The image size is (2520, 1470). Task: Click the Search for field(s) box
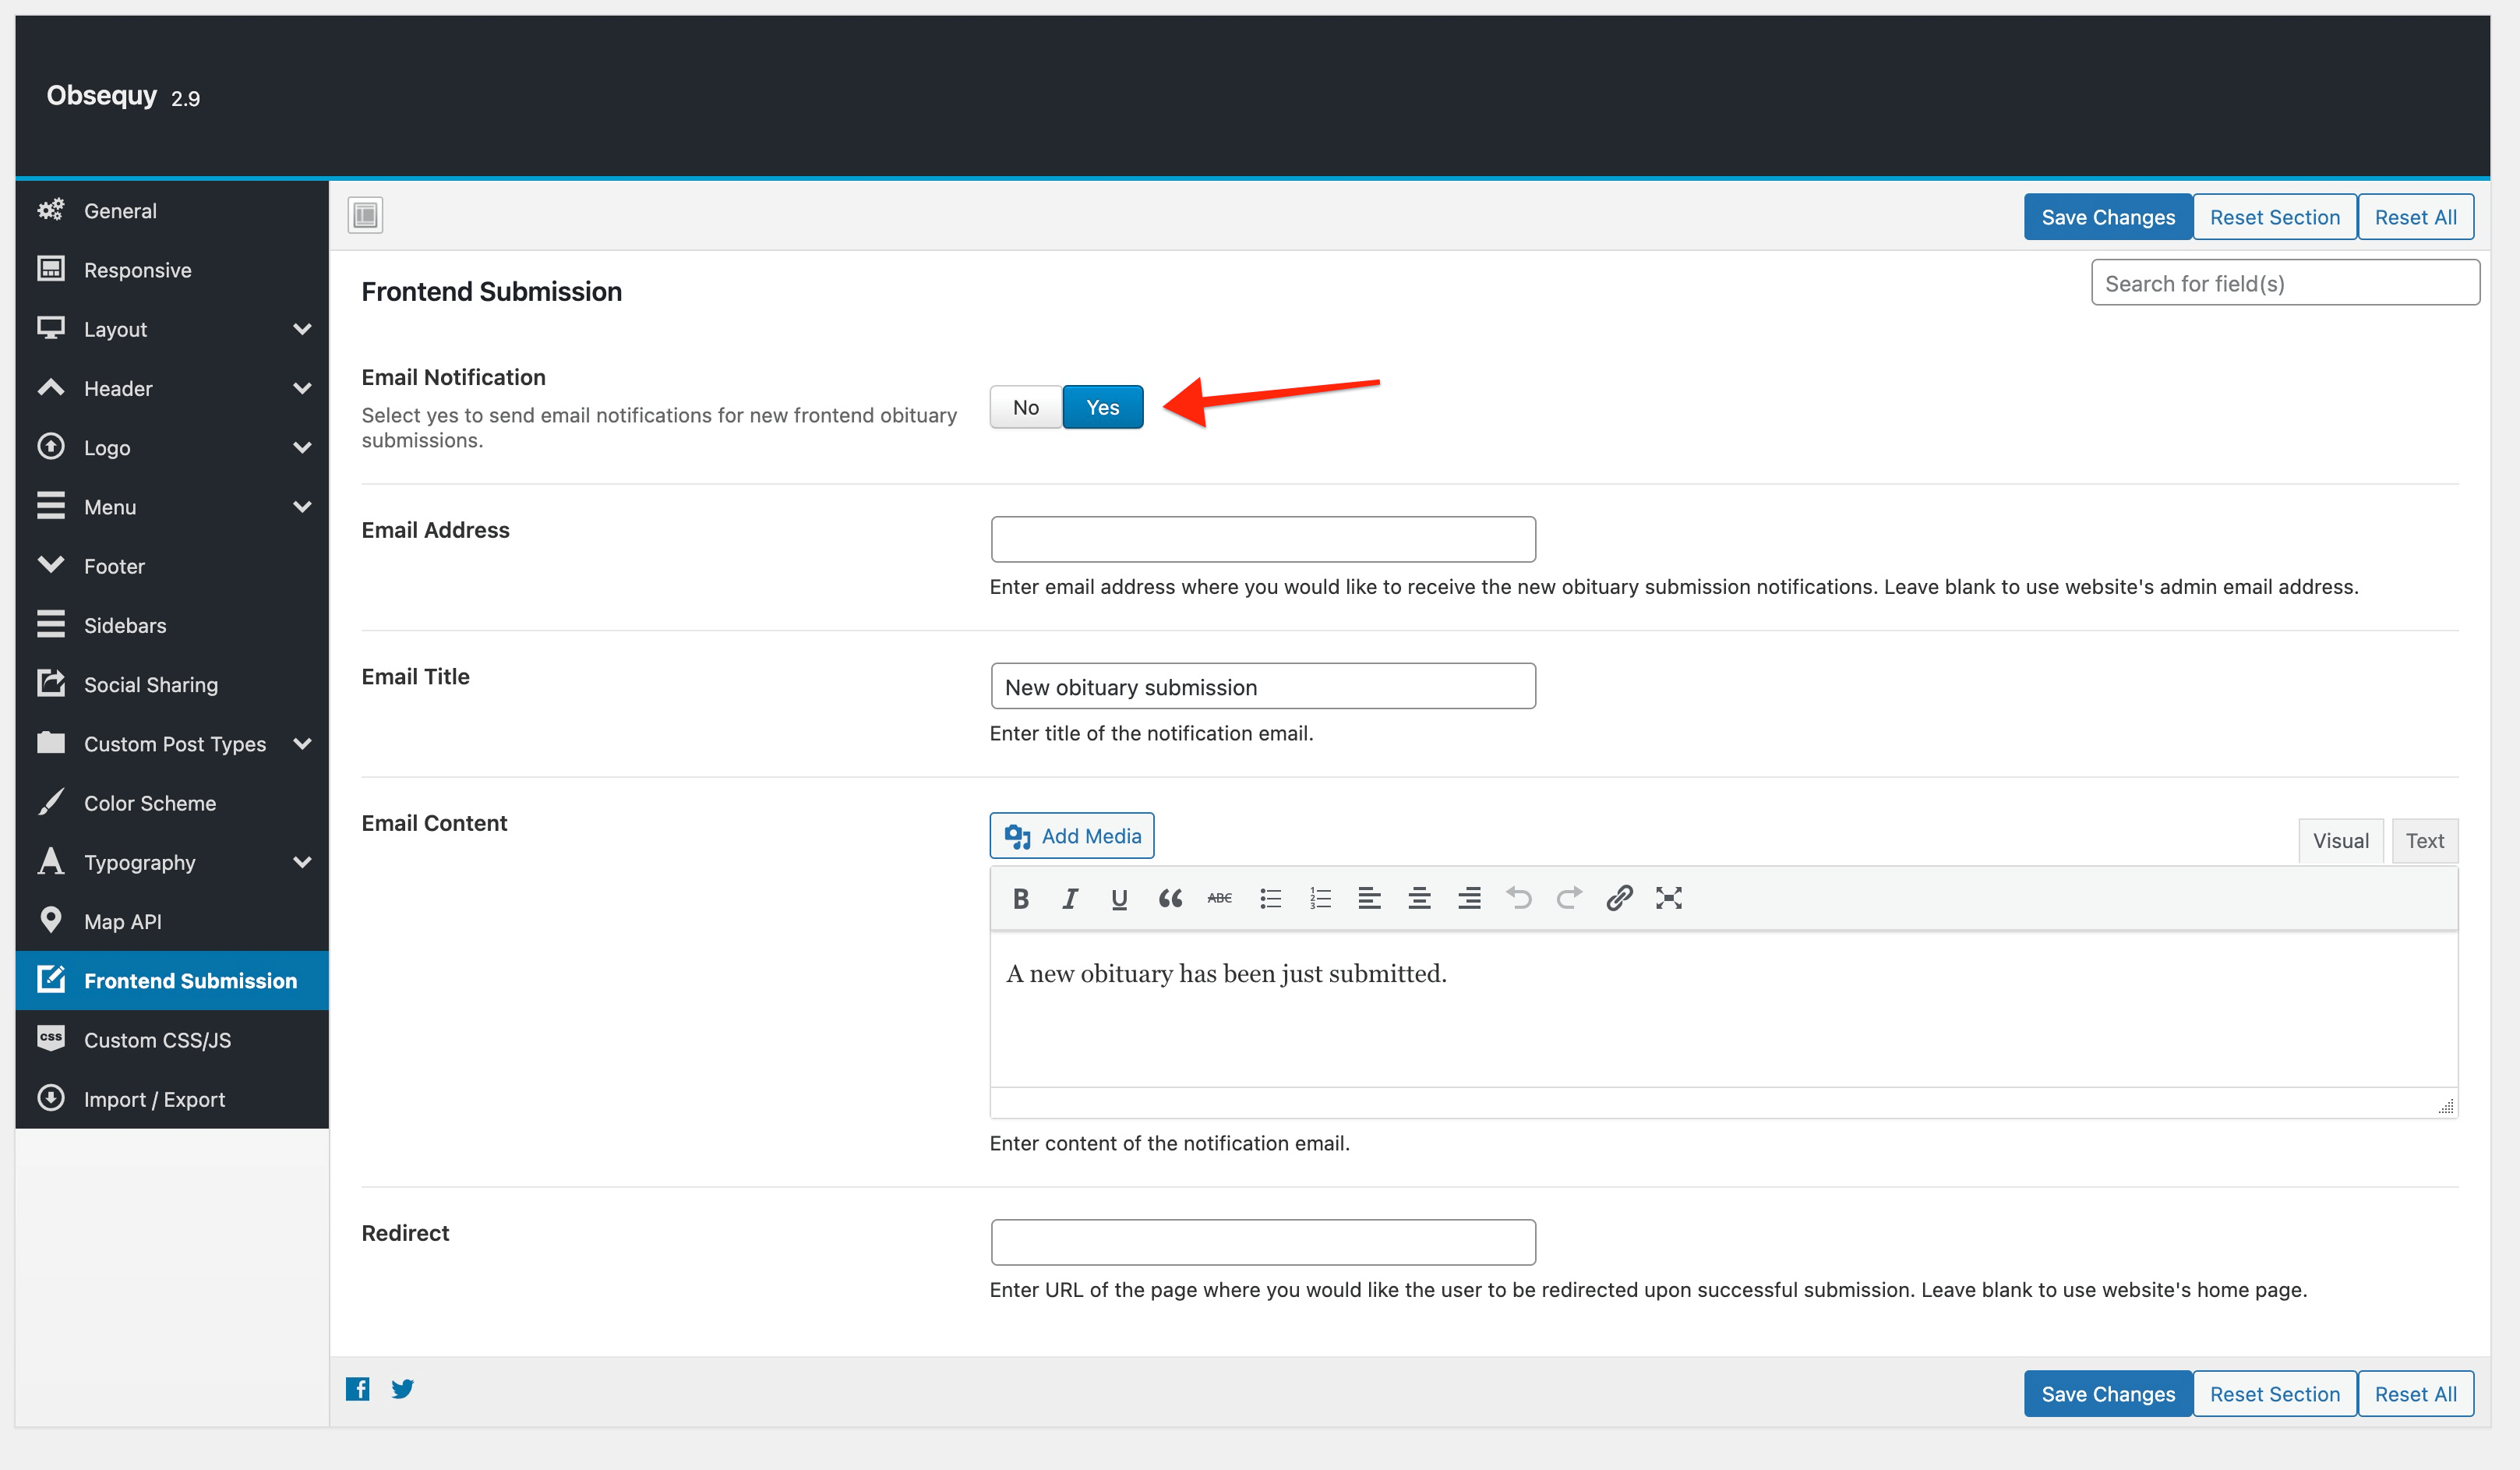(2285, 283)
